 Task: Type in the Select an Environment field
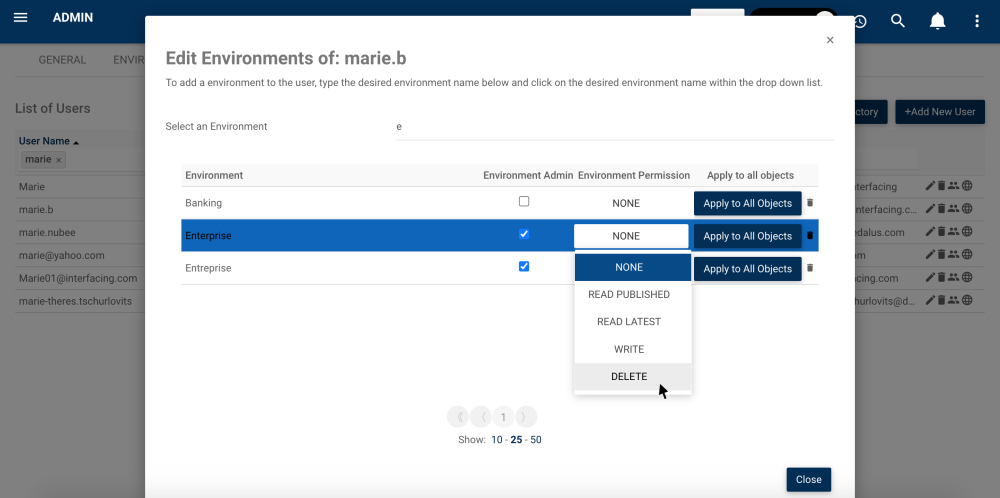pos(614,127)
